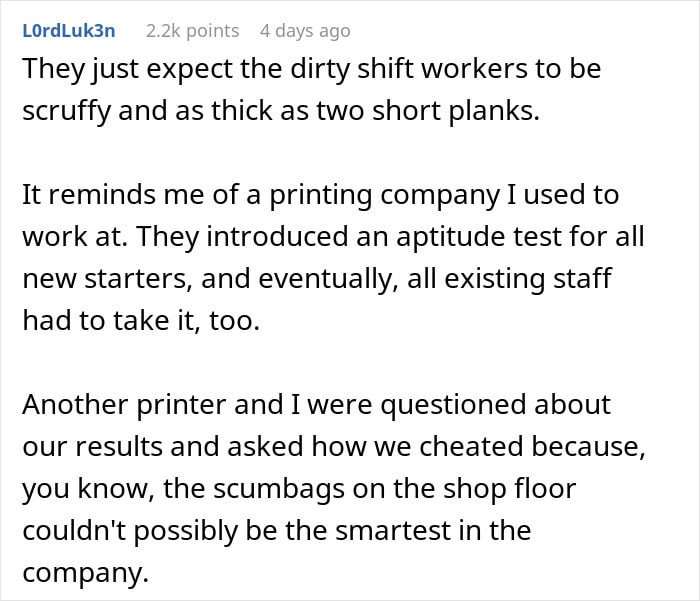The height and width of the screenshot is (601, 700).
Task: Click the line 'had to take it, too.'
Action: click(x=141, y=321)
